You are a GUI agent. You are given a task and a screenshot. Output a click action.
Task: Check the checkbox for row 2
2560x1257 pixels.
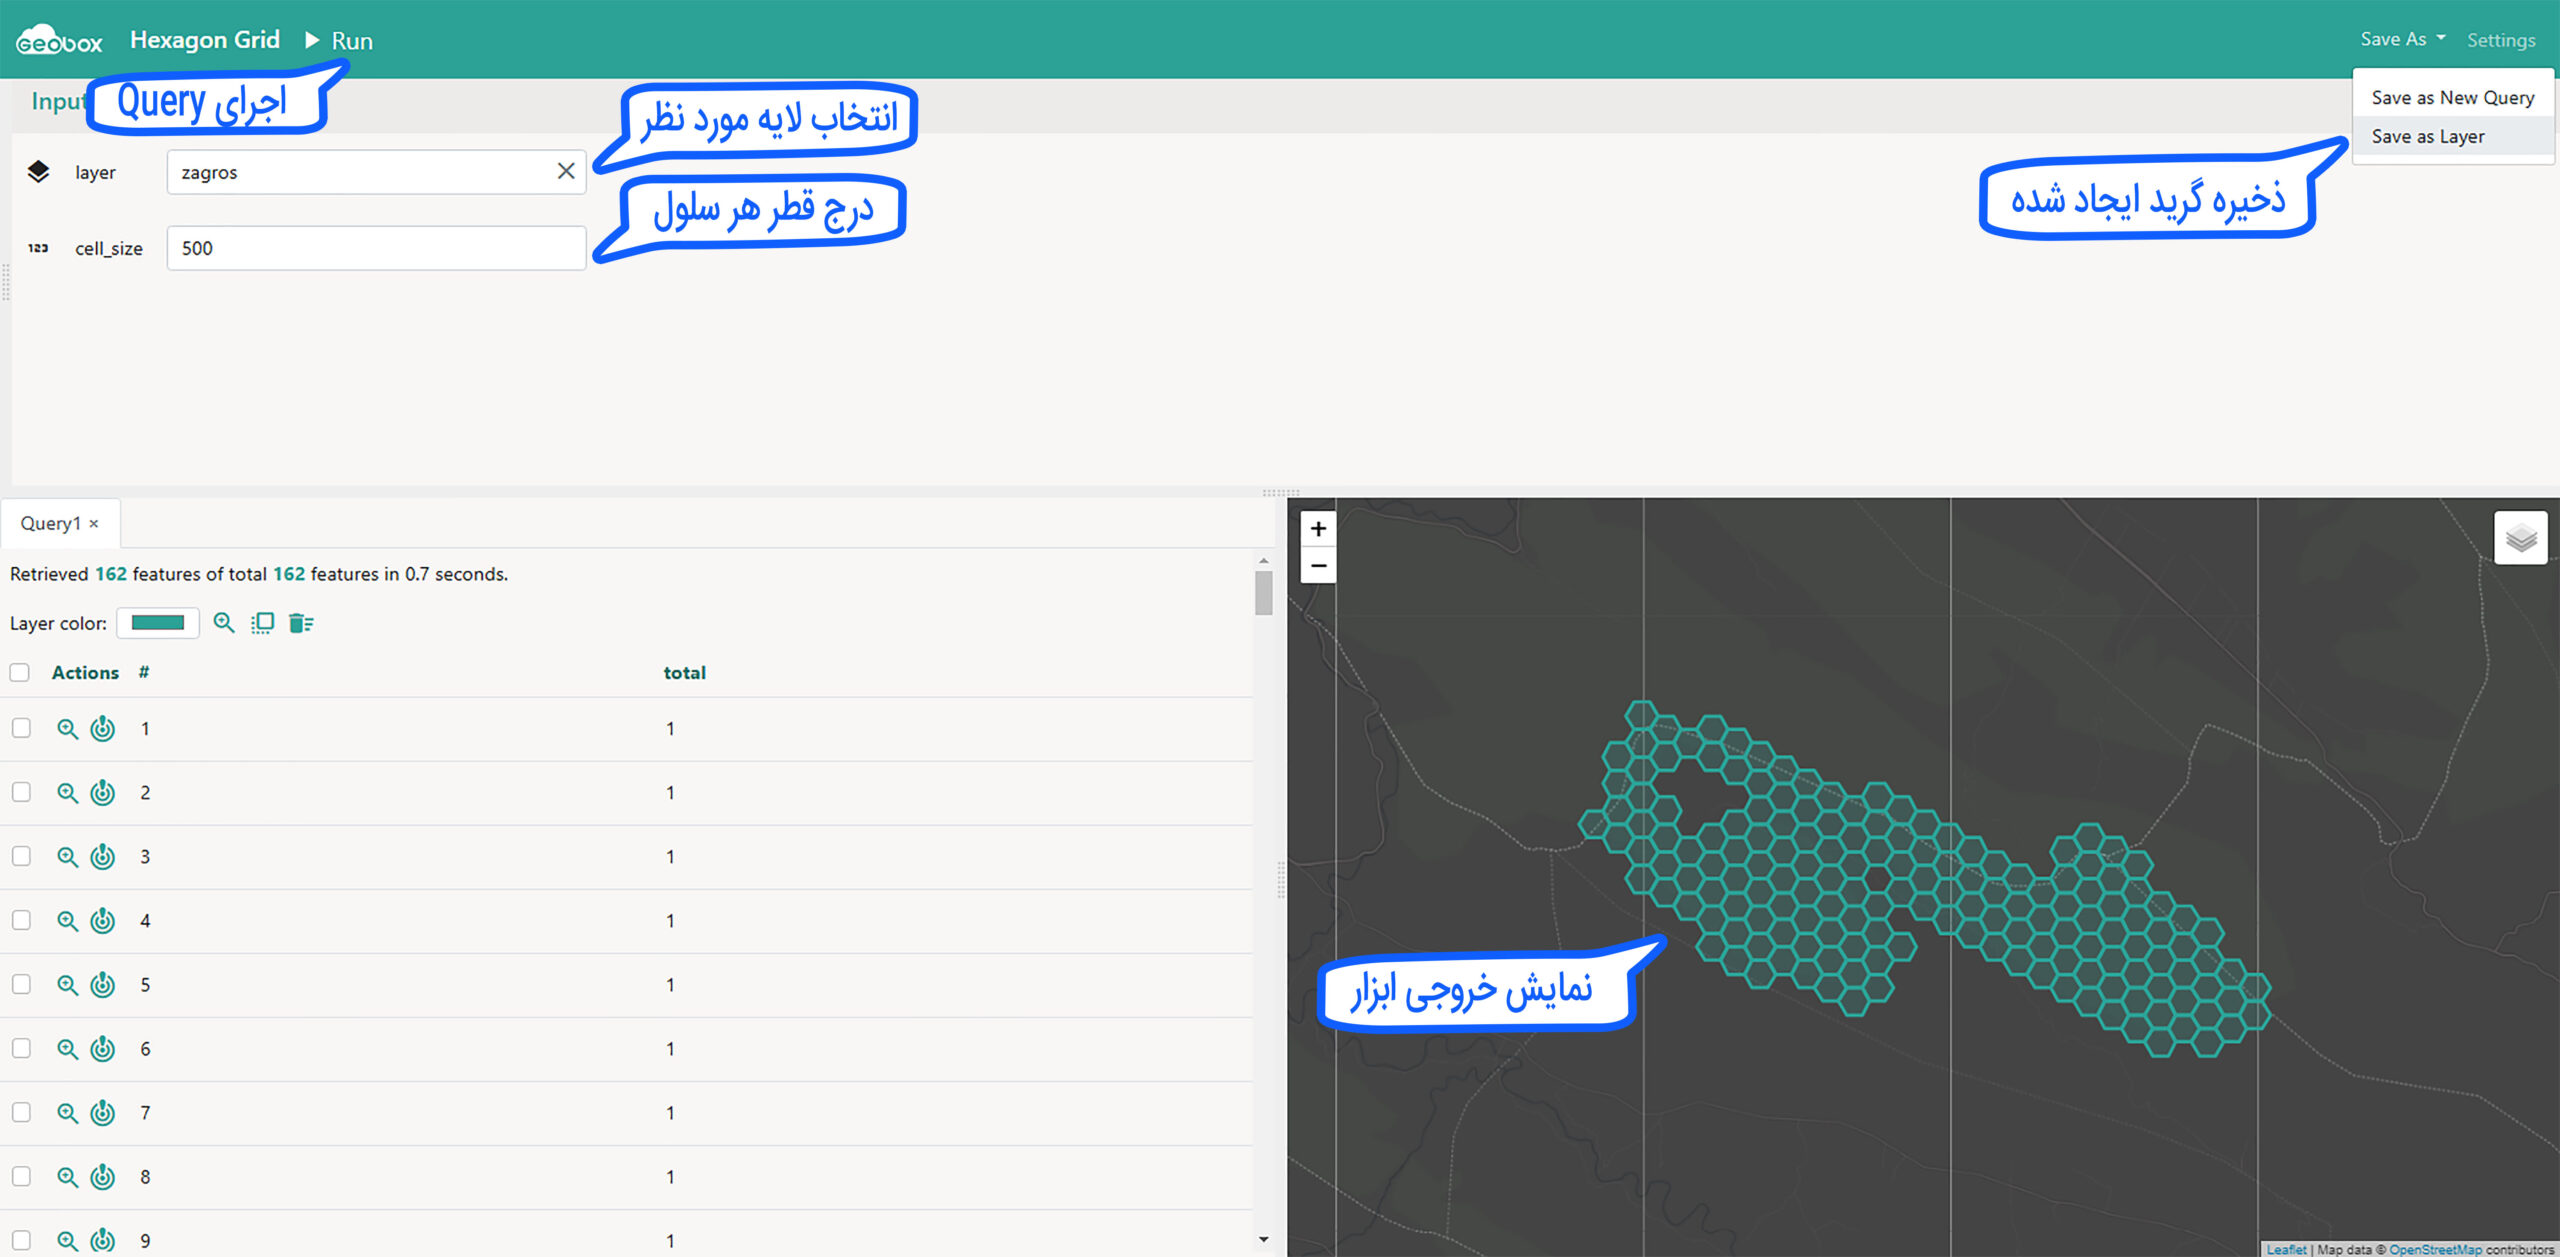coord(21,792)
